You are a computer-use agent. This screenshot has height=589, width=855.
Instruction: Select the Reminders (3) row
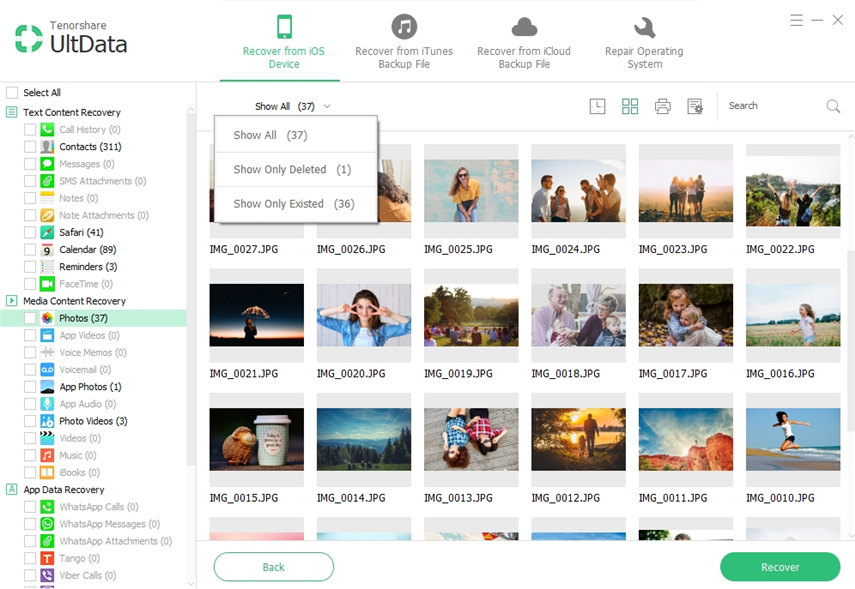click(93, 267)
